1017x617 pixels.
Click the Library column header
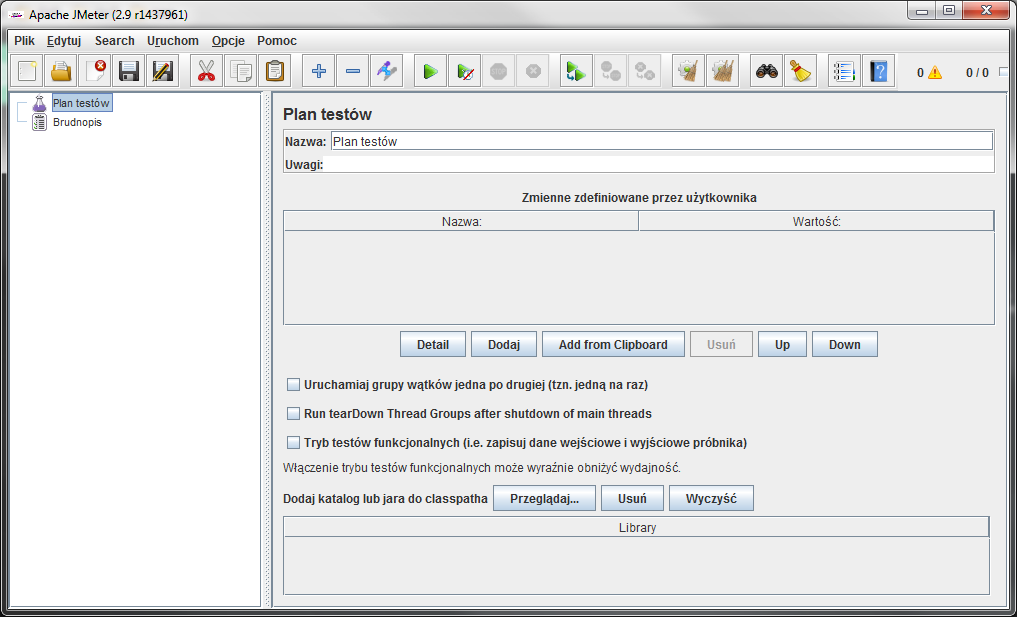point(637,527)
